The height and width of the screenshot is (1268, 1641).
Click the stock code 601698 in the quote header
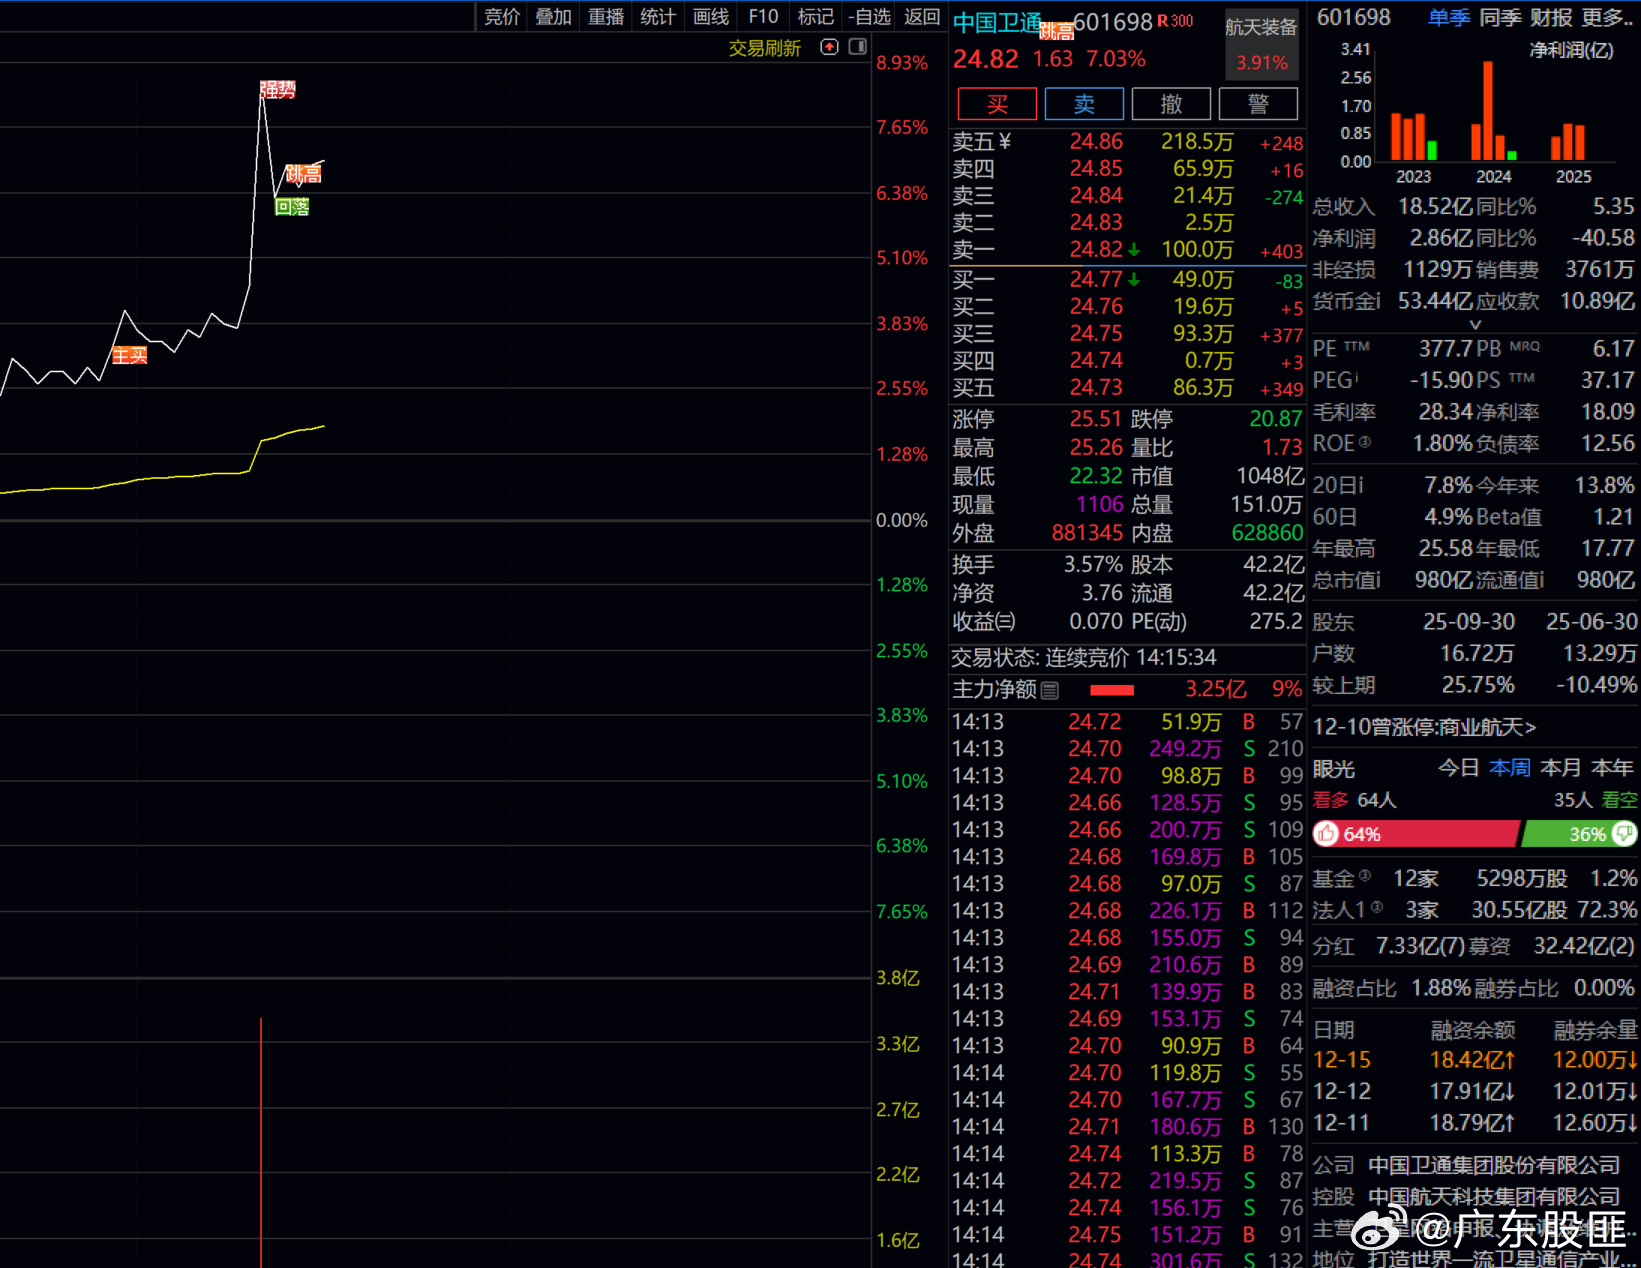click(1113, 22)
